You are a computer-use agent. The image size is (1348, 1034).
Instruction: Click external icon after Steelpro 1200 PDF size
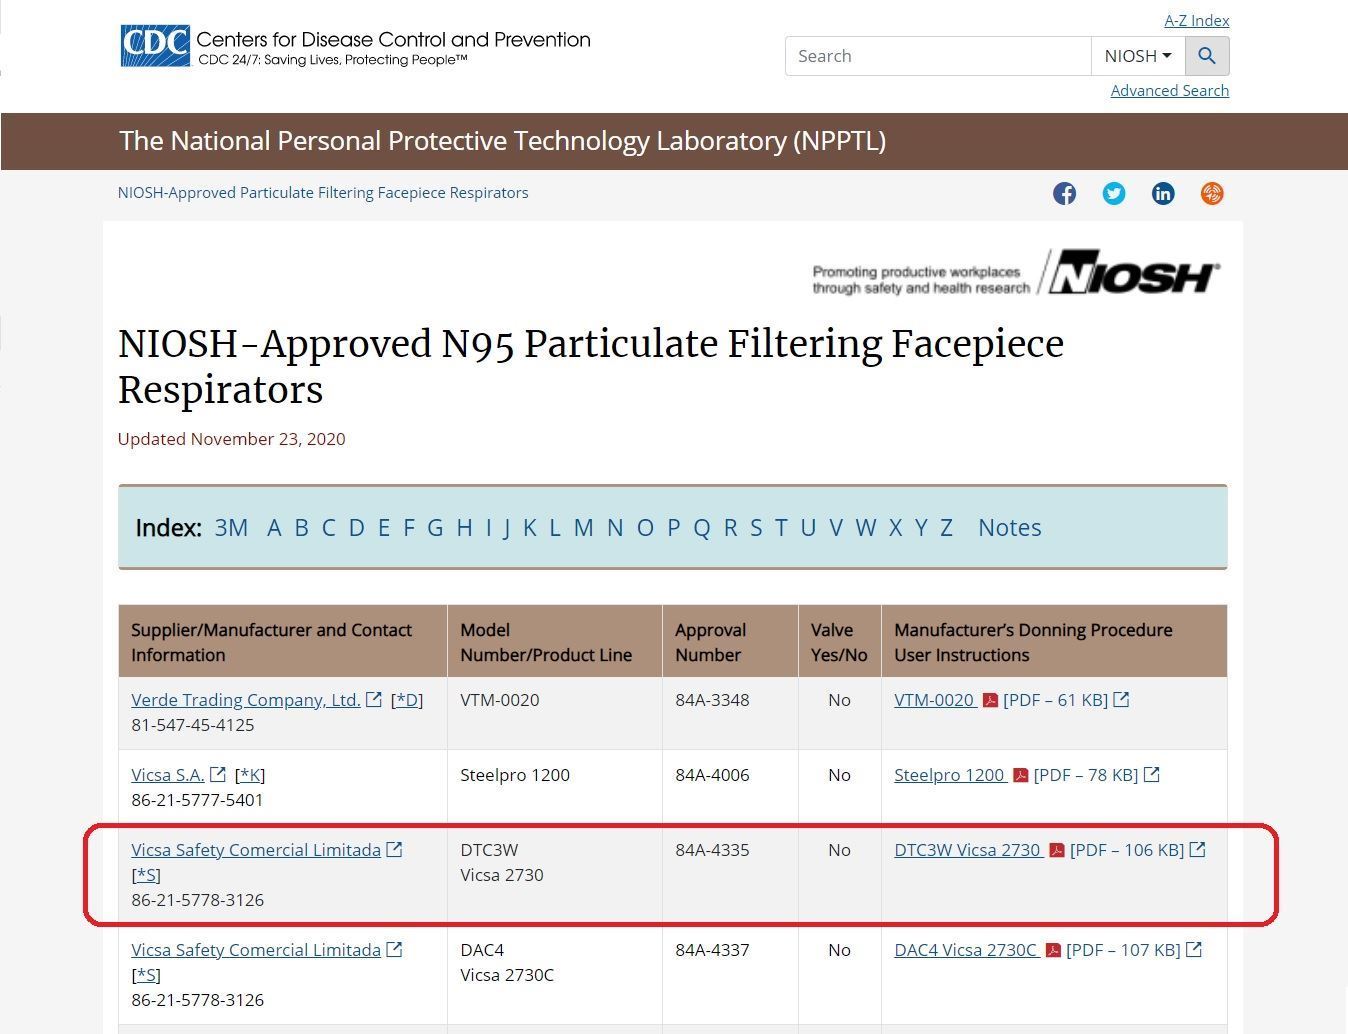1152,775
